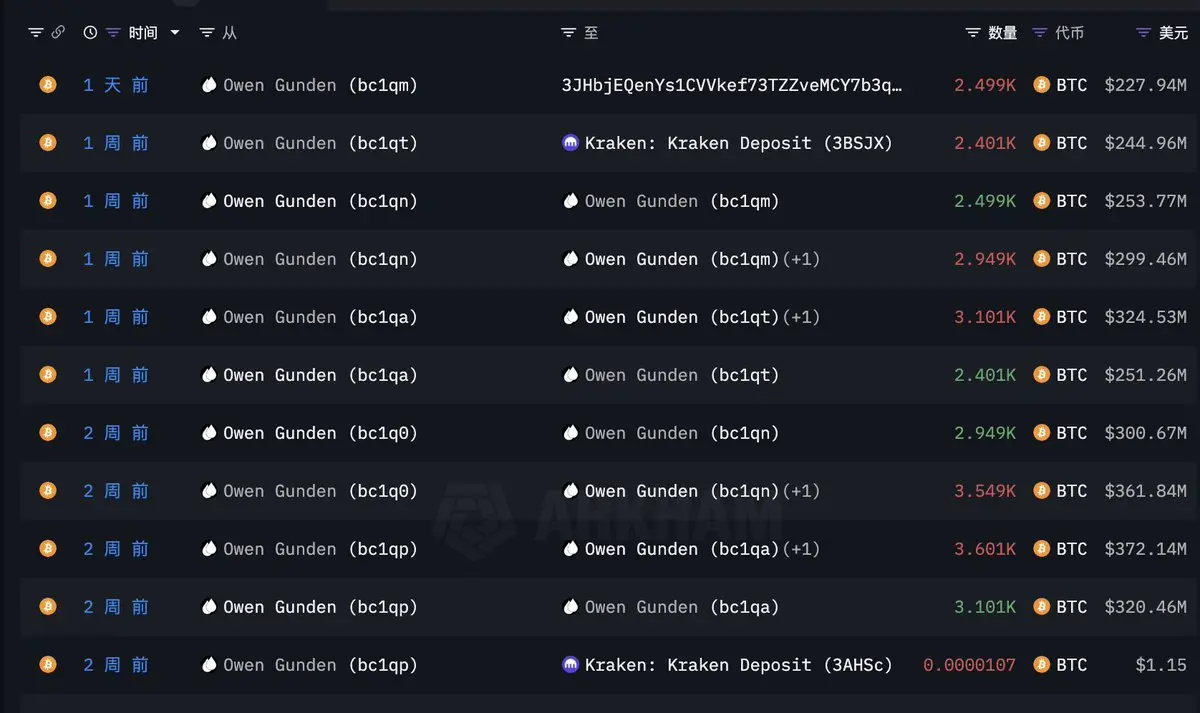Click the USD value $299.46M
The height and width of the screenshot is (713, 1200).
click(1146, 259)
